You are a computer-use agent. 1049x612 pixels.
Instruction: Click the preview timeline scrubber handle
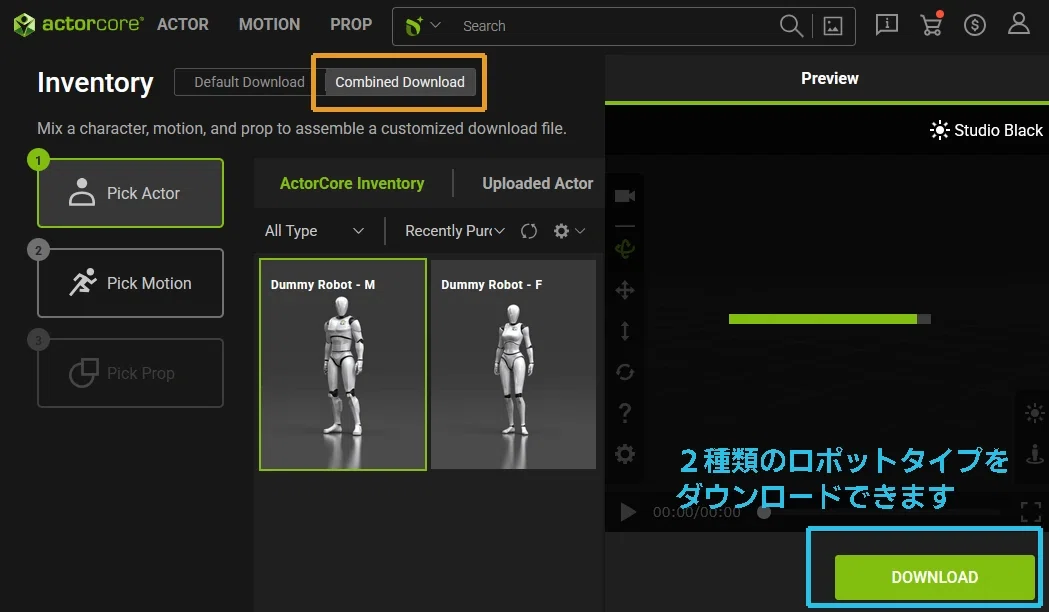click(764, 512)
